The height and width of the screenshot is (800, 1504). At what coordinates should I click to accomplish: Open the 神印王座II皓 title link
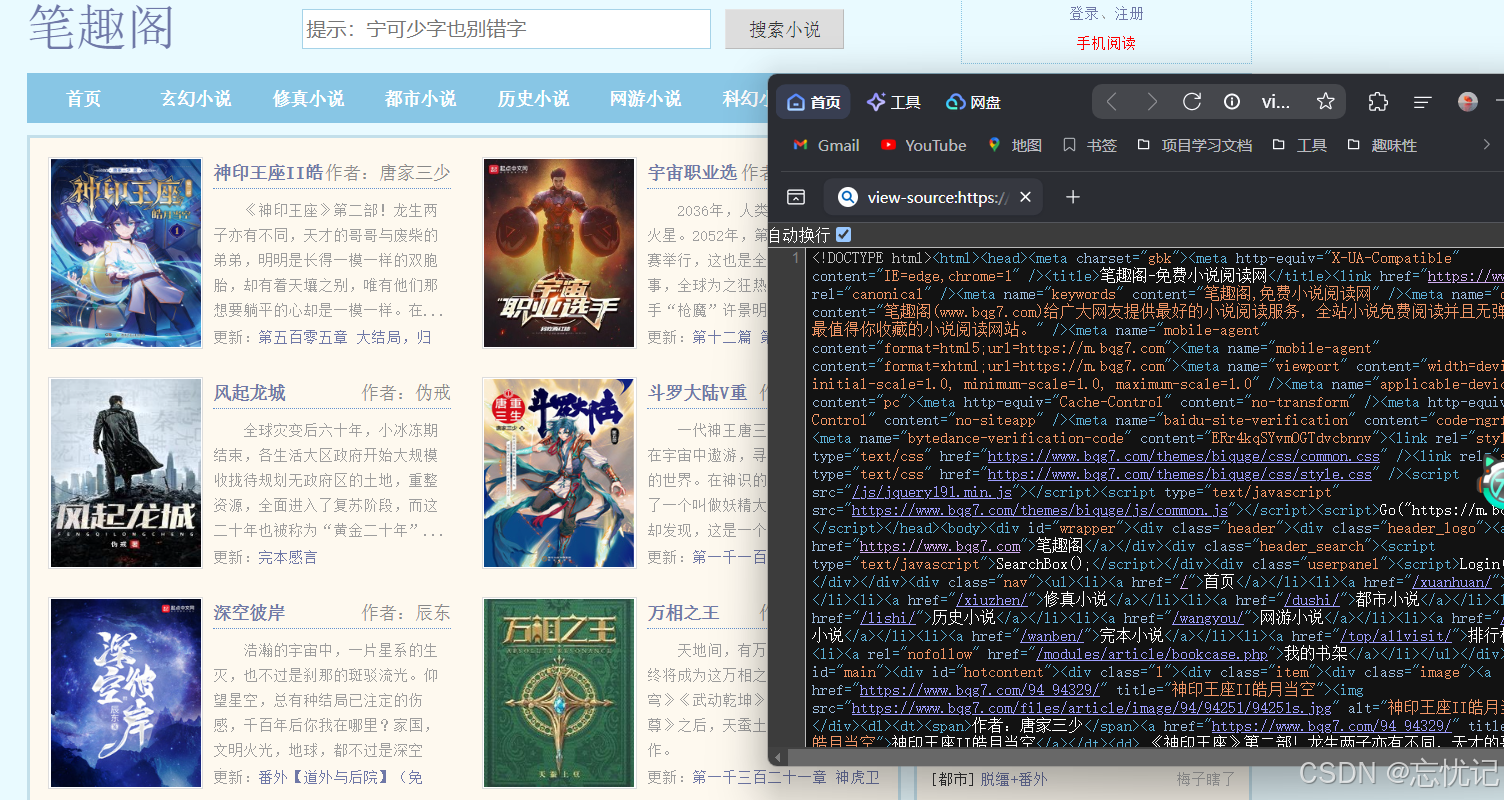pyautogui.click(x=268, y=173)
